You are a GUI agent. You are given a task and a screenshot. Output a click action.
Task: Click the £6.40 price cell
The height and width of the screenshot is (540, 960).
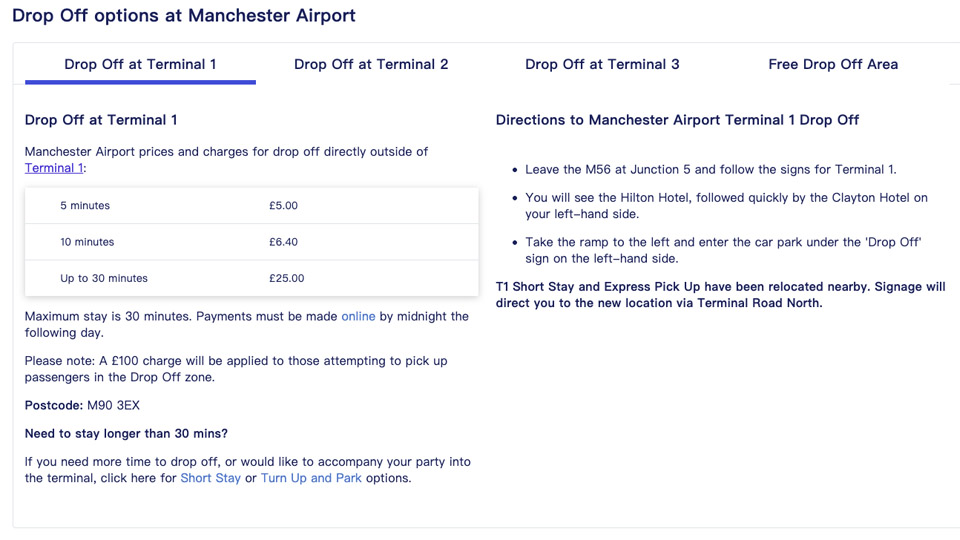[283, 242]
